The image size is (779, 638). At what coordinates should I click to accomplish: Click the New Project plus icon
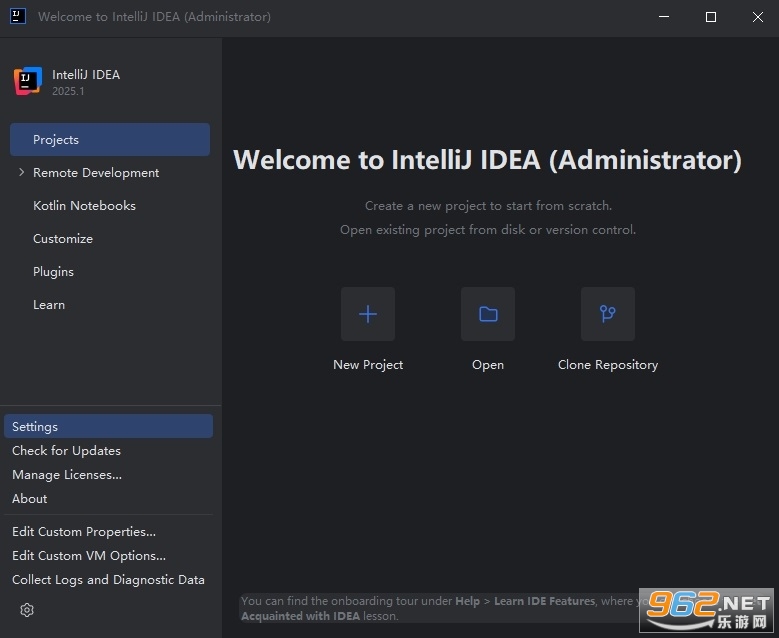click(x=368, y=314)
